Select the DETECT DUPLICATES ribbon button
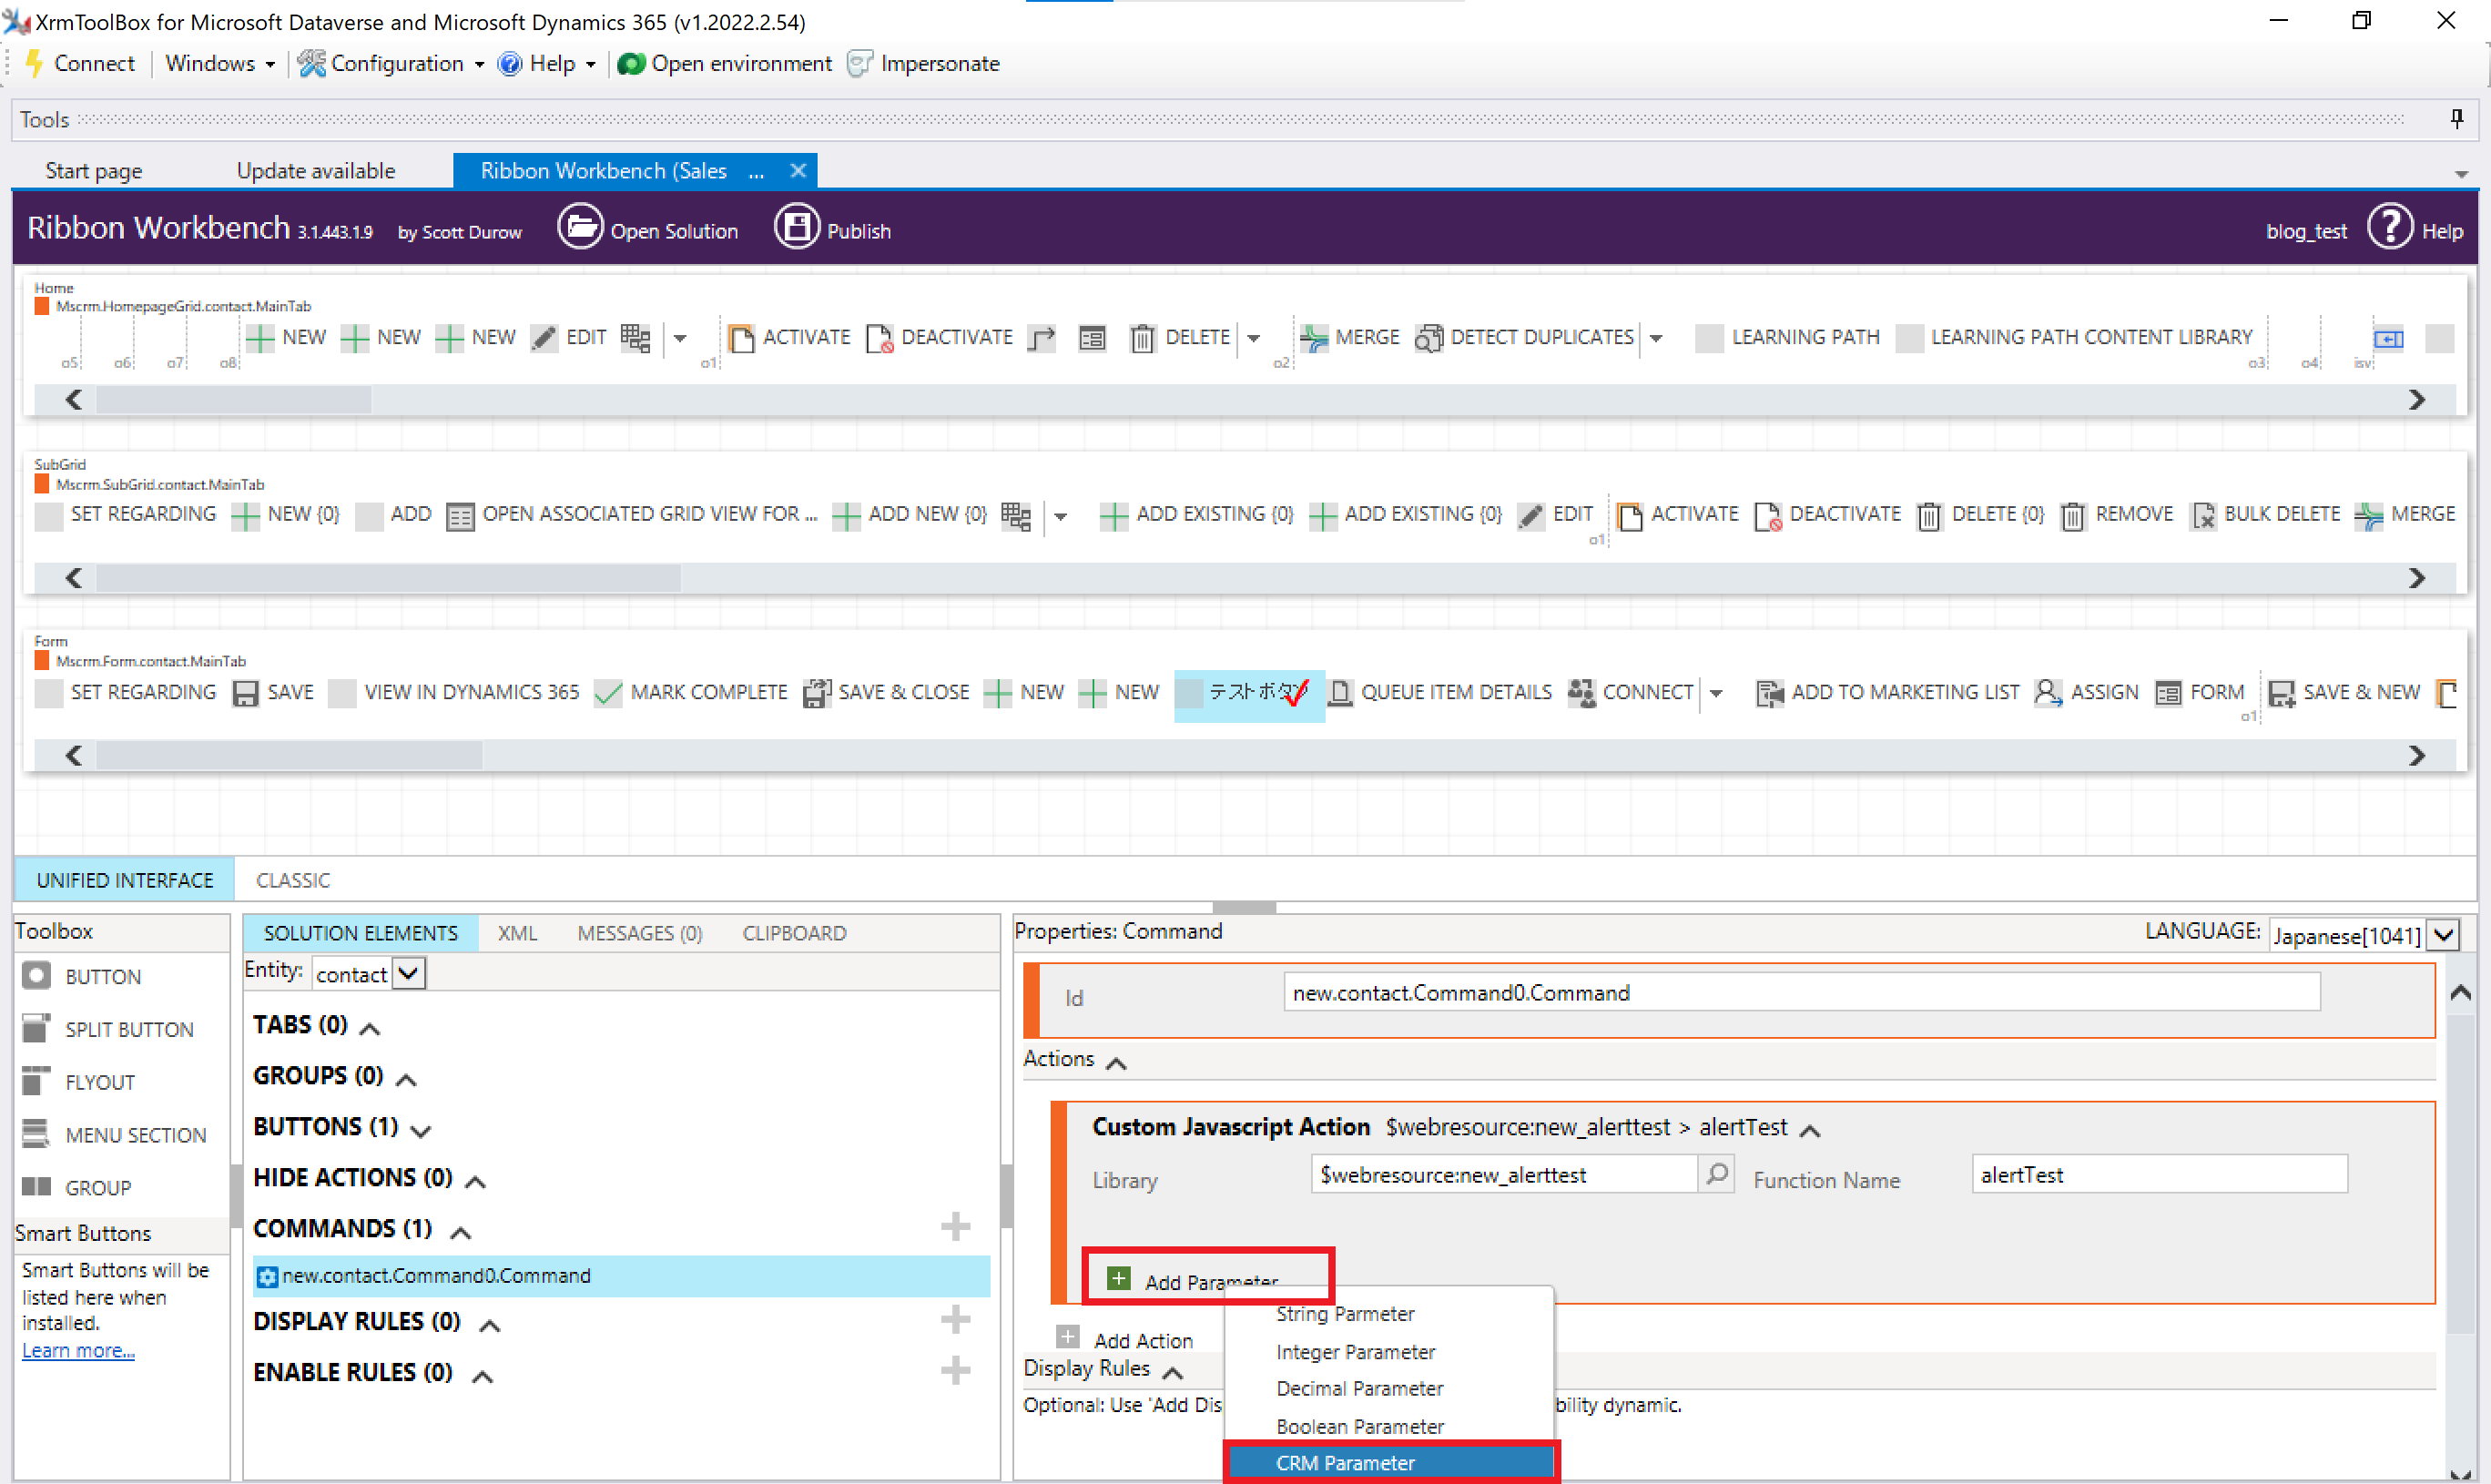The height and width of the screenshot is (1484, 2491). 1524,338
